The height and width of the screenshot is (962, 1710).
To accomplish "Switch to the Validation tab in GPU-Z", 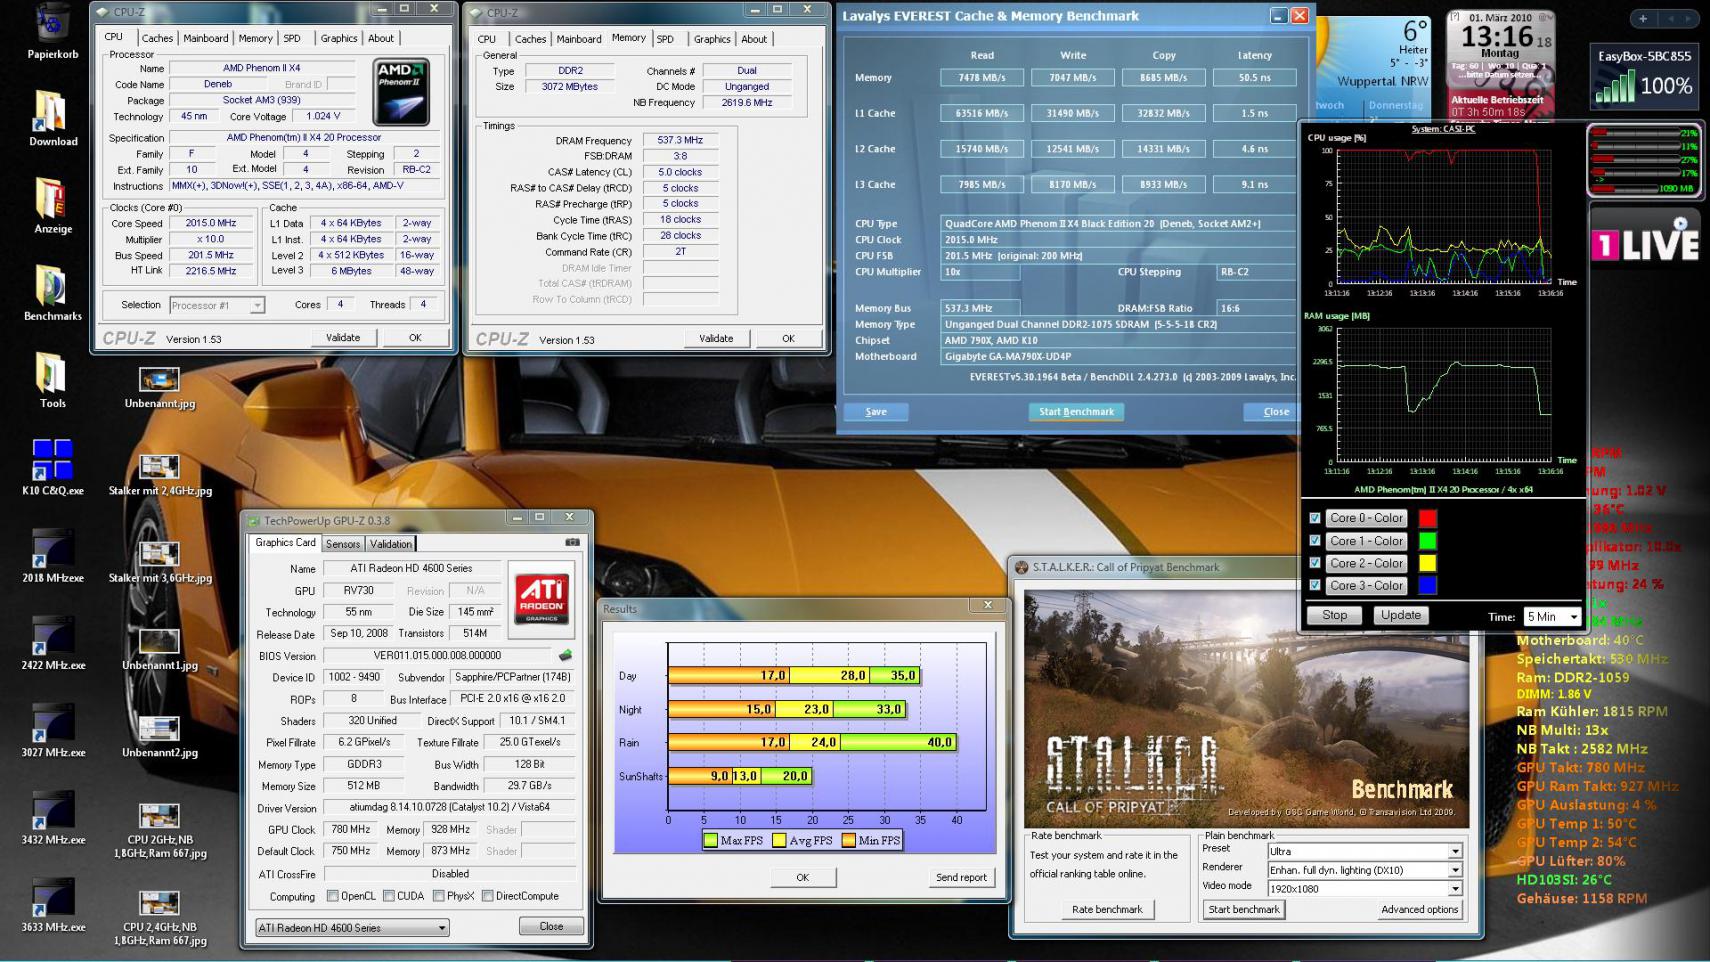I will click(391, 544).
